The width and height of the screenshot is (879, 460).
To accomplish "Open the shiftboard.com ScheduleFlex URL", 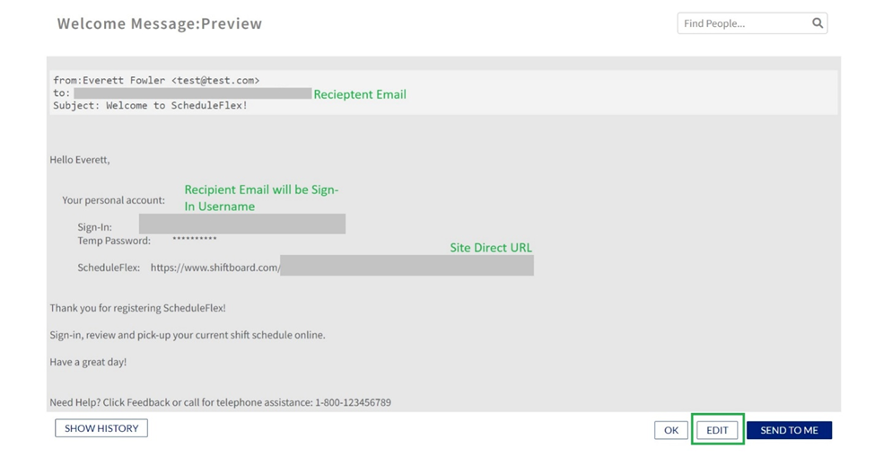I will point(215,267).
